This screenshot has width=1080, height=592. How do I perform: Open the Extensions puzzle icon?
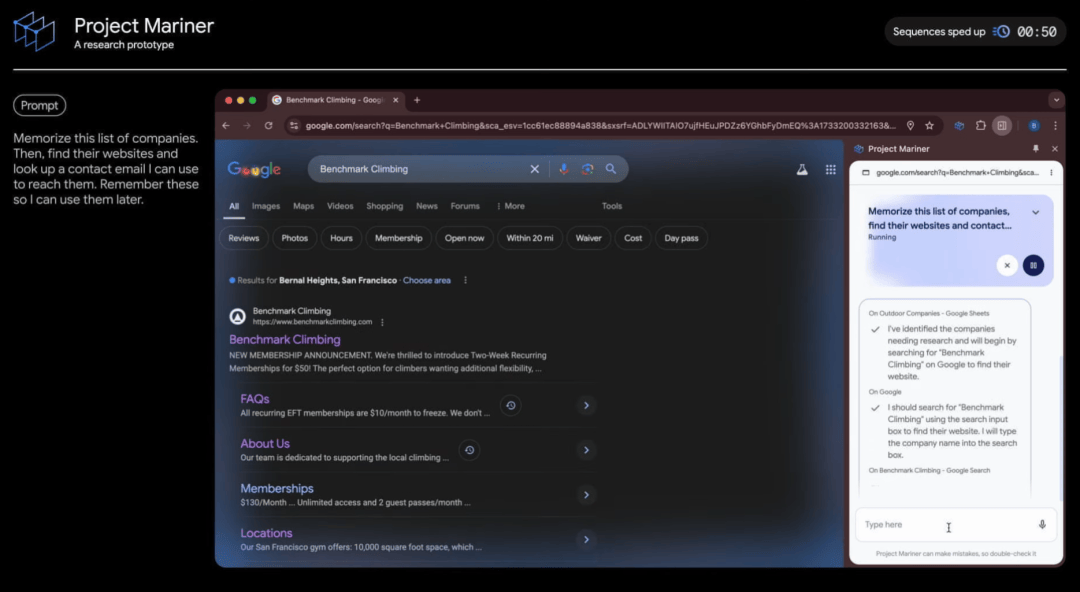click(980, 125)
